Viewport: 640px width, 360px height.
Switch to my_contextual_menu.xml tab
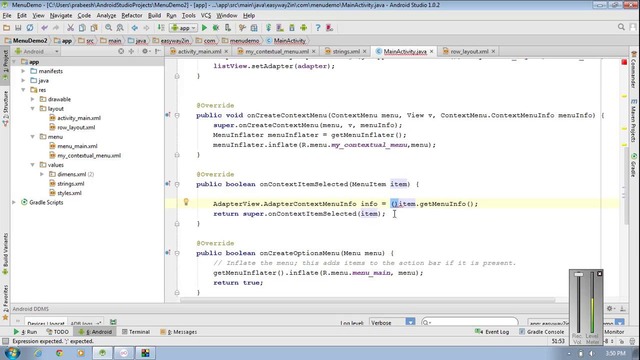[277, 51]
